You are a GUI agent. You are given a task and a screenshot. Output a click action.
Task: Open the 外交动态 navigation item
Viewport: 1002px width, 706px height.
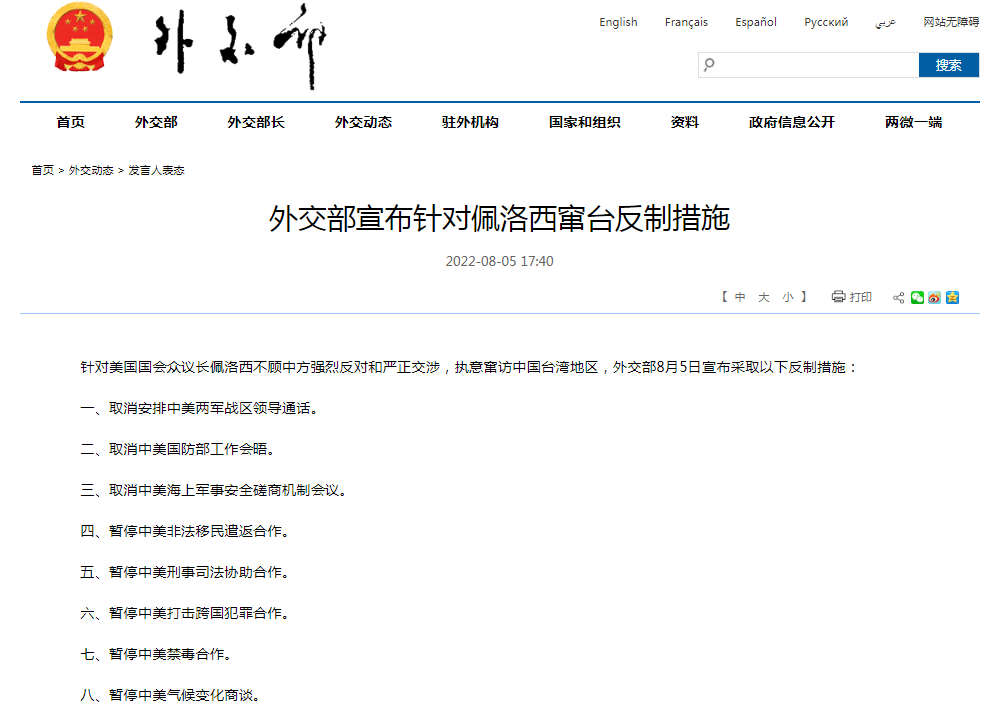363,122
